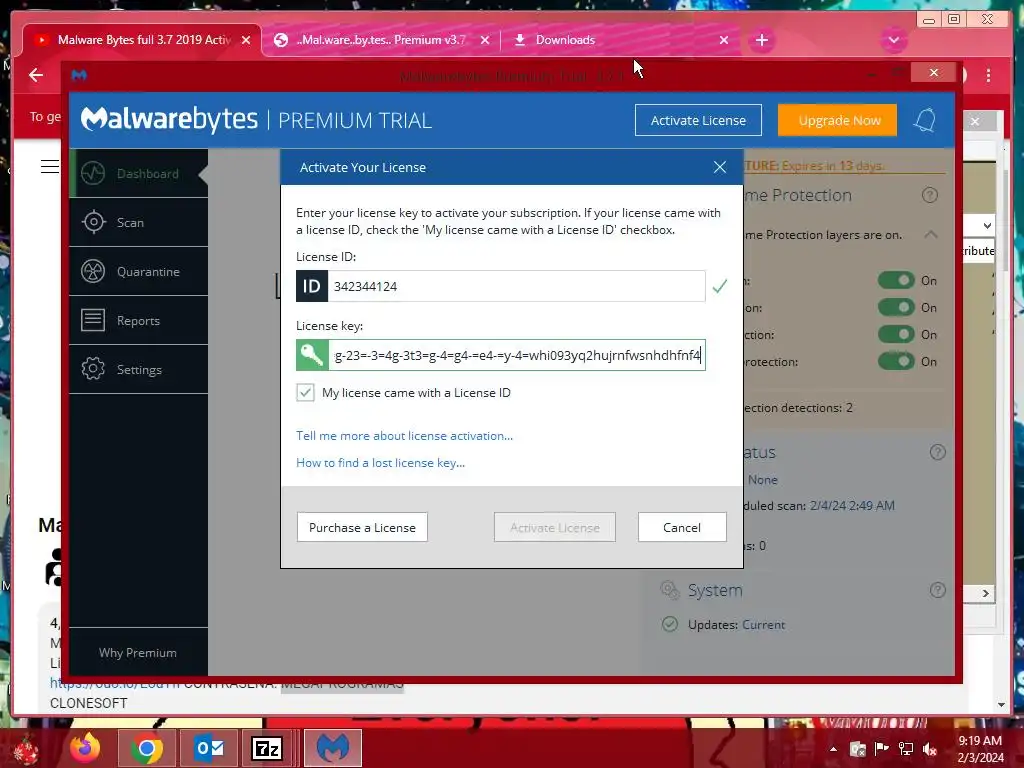1024x768 pixels.
Task: Open the Settings section in sidebar
Action: click(139, 370)
